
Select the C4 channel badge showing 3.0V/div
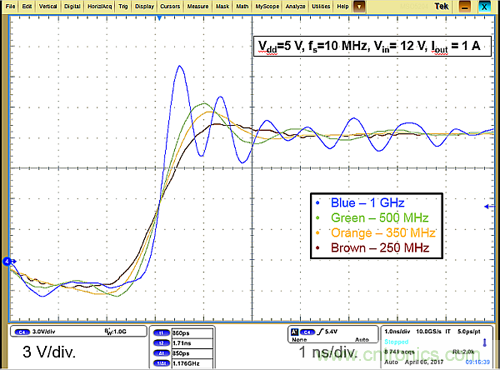point(22,332)
